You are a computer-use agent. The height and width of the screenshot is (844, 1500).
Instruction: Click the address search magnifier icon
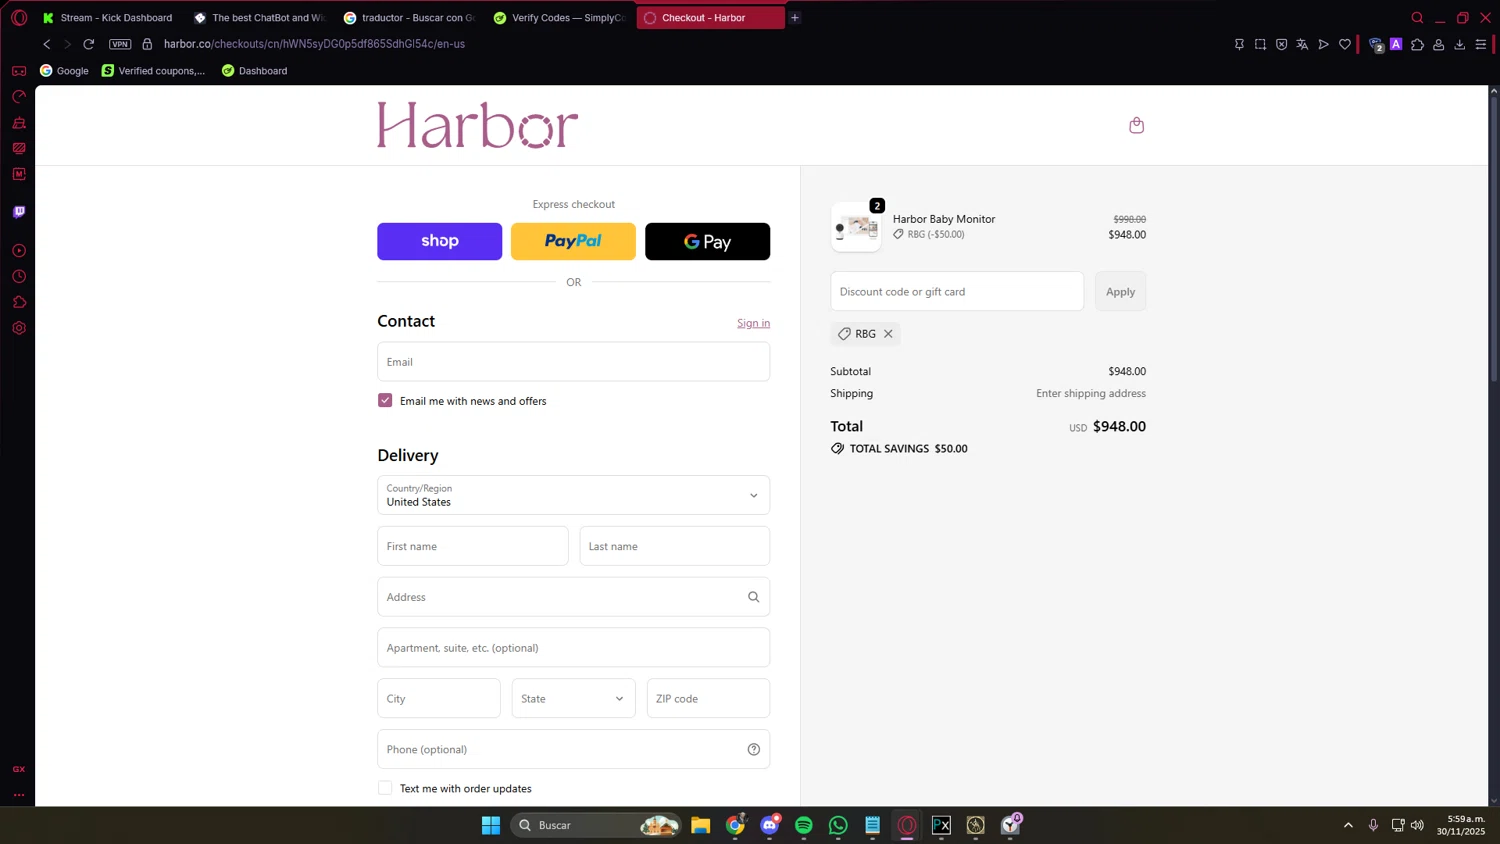[754, 597]
